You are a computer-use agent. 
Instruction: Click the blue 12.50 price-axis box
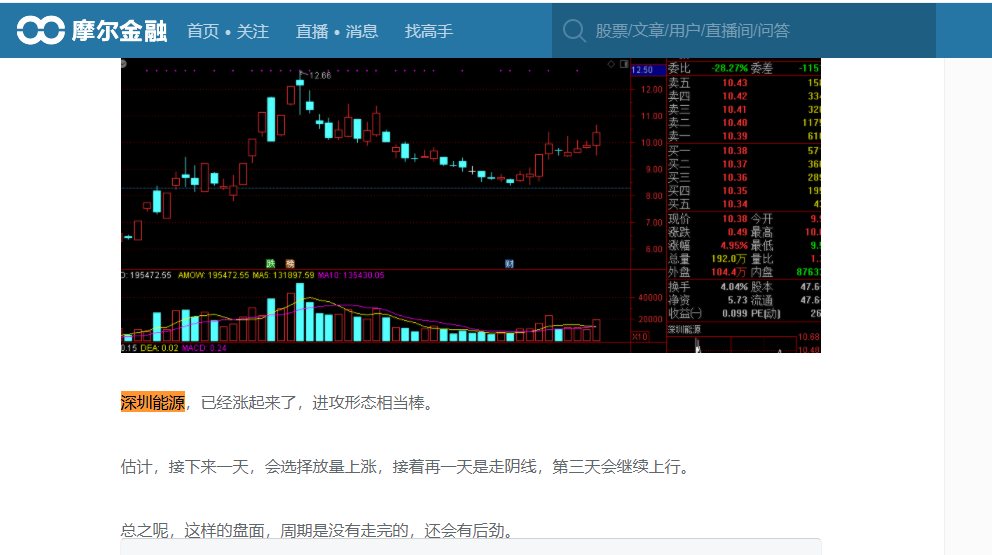(648, 70)
